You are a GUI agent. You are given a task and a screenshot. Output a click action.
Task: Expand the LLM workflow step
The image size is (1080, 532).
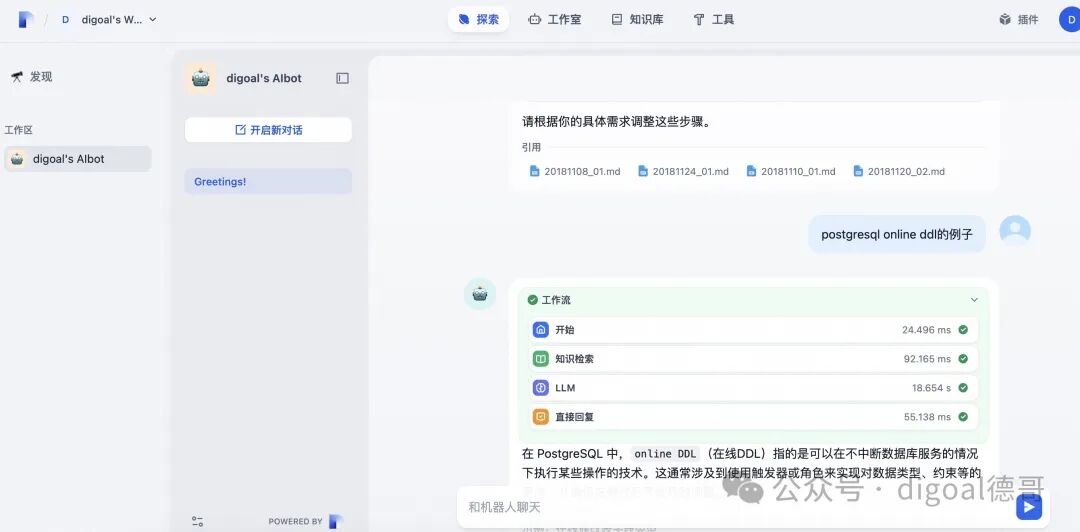coord(754,388)
